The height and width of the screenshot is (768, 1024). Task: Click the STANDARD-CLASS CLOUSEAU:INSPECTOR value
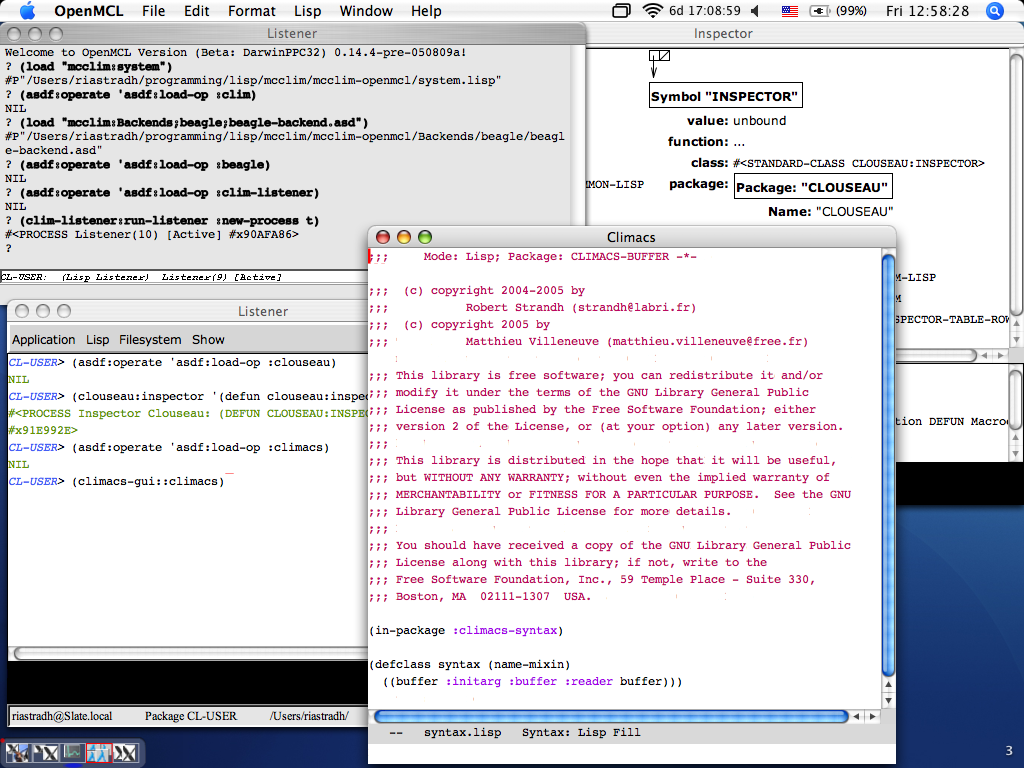(x=858, y=163)
